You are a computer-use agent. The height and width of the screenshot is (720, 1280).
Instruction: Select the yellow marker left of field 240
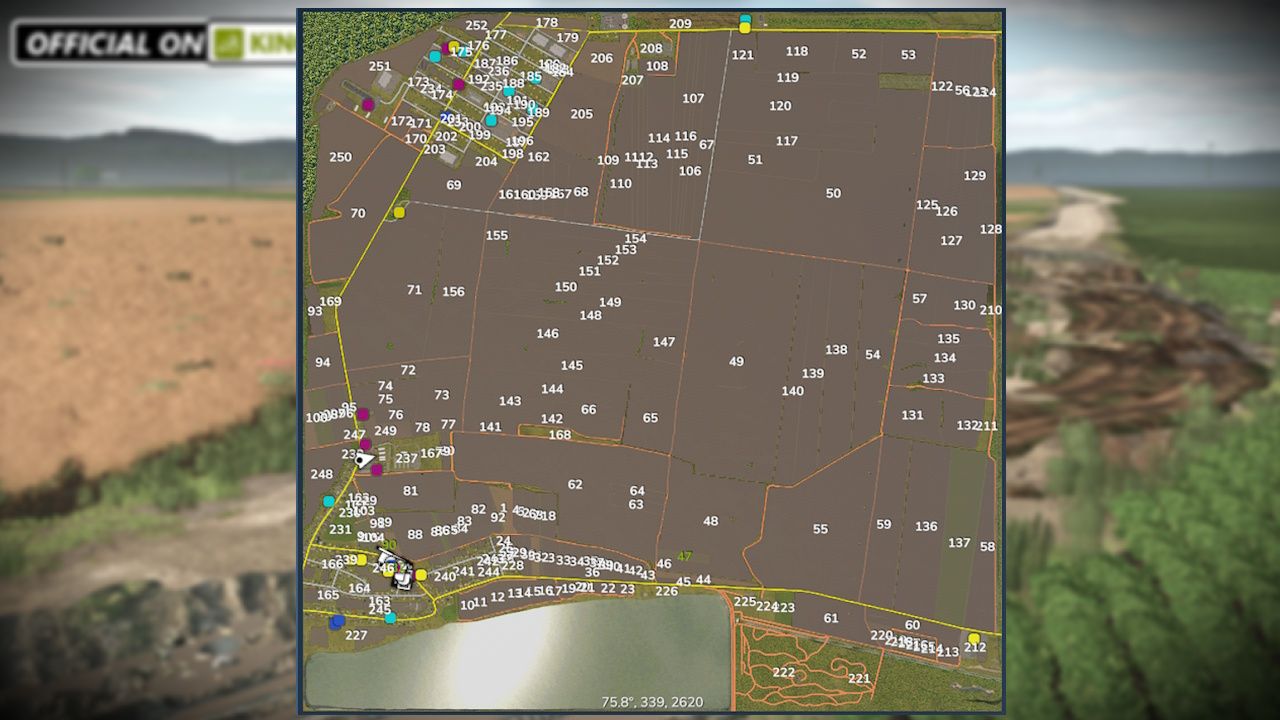coord(421,575)
